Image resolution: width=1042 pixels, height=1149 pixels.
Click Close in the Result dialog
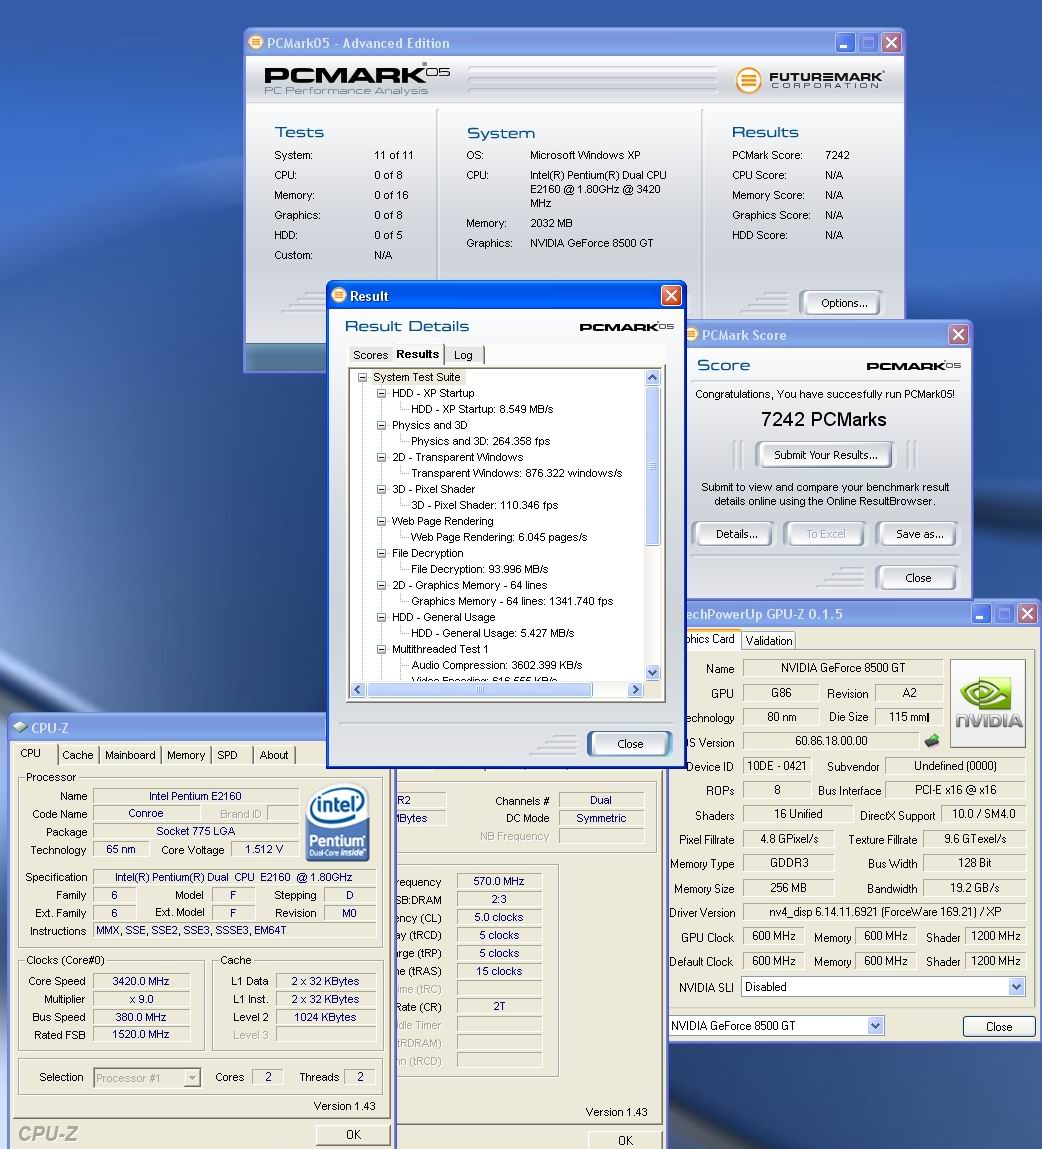pyautogui.click(x=629, y=744)
